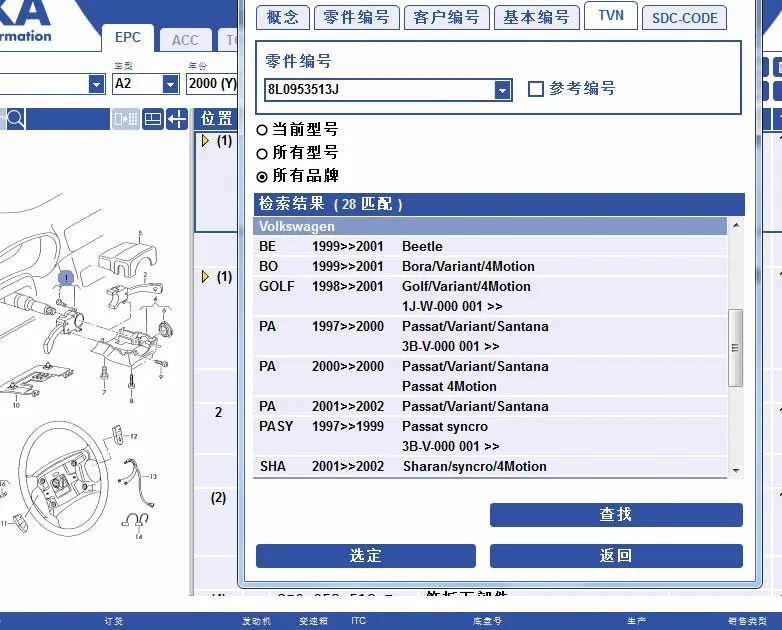The height and width of the screenshot is (630, 782).
Task: Click the 生产 status bar entry
Action: (636, 621)
